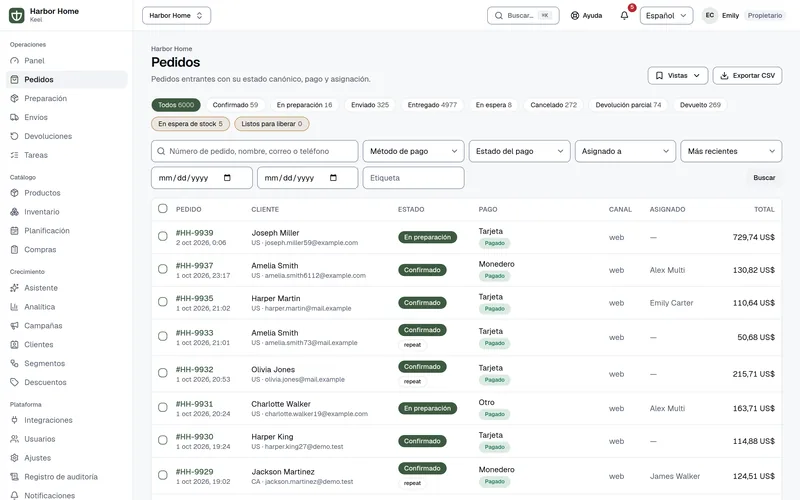Click the Registro de auditoría icon
Viewport: 800px width, 500px height.
[x=14, y=477]
